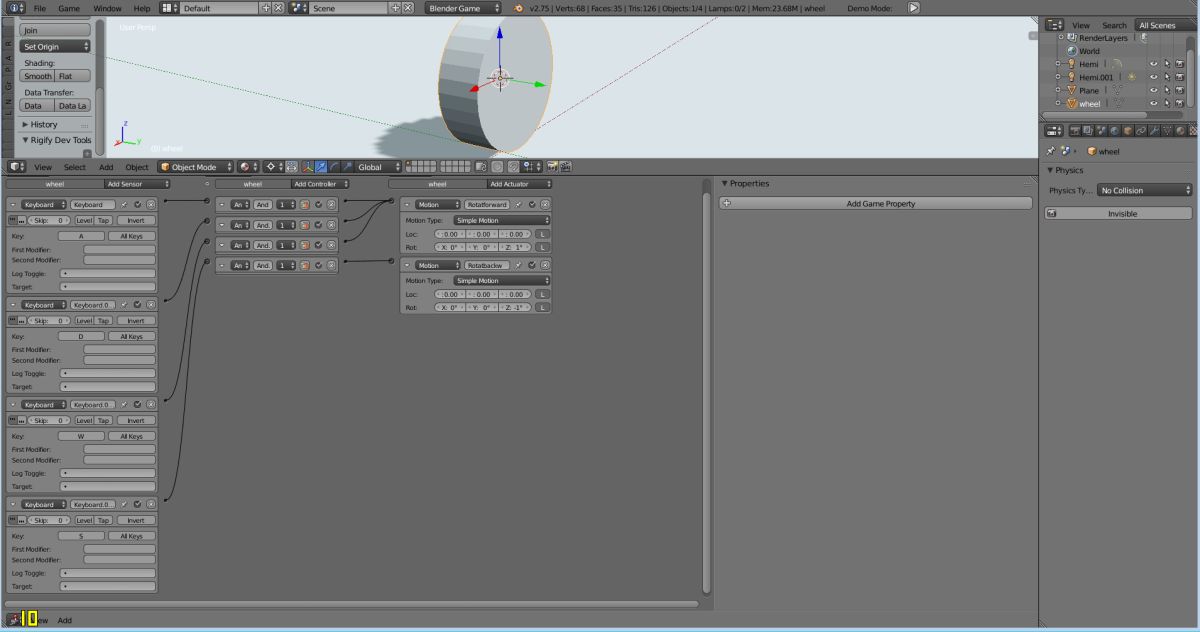Screen dimensions: 1200x632
Task: Open the Physics Type No Collision dropdown
Action: click(x=1144, y=190)
